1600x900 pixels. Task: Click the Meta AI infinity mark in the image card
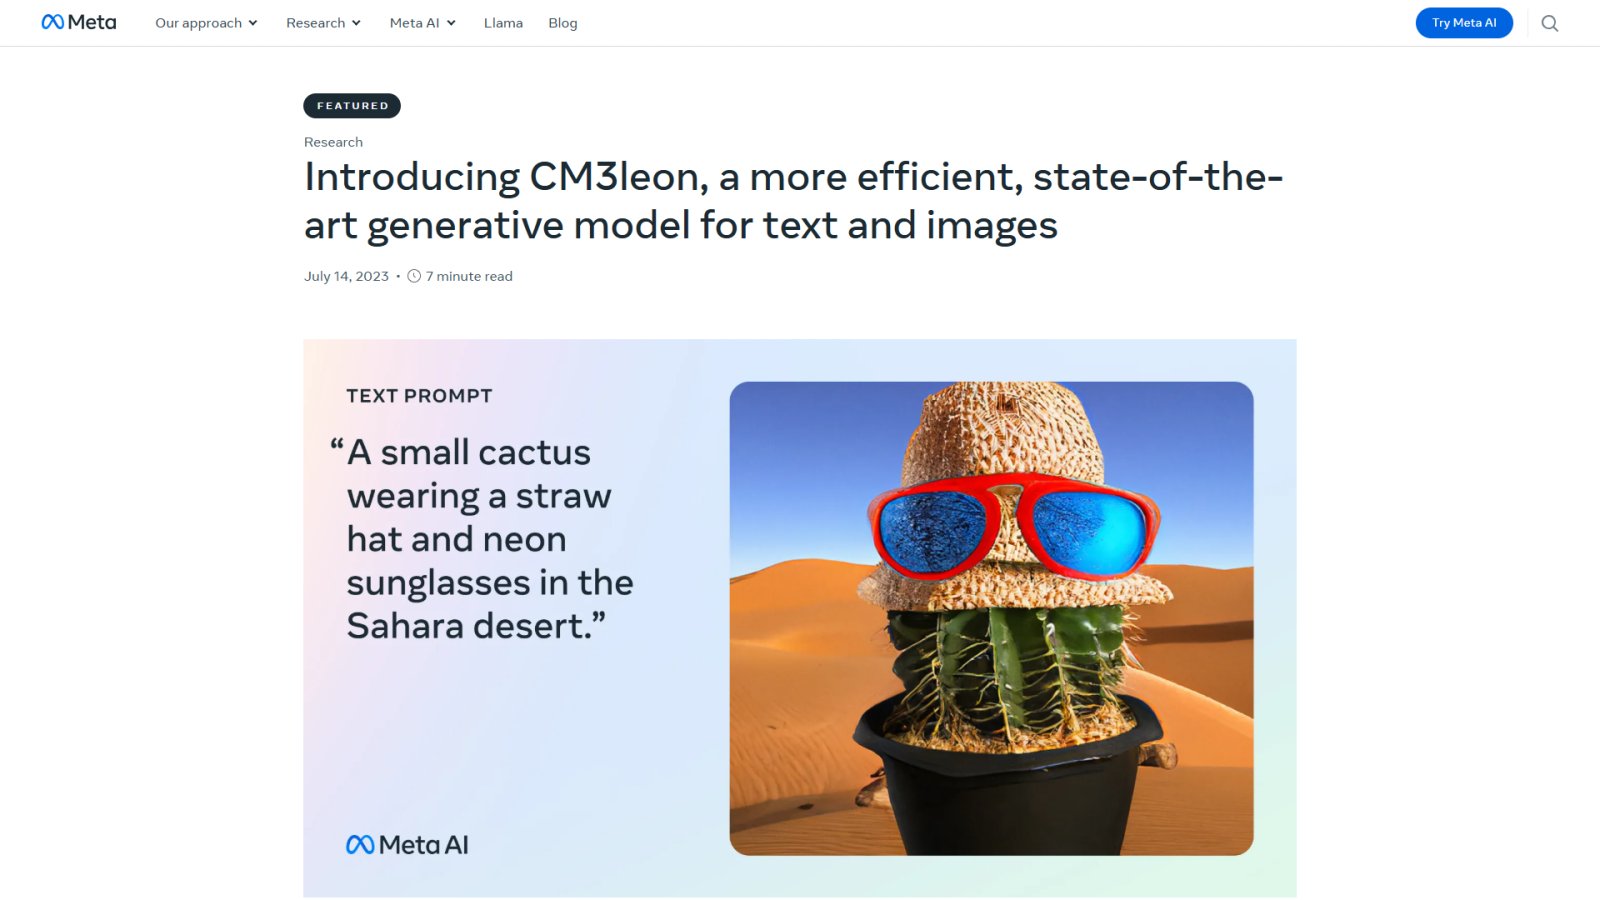click(360, 843)
